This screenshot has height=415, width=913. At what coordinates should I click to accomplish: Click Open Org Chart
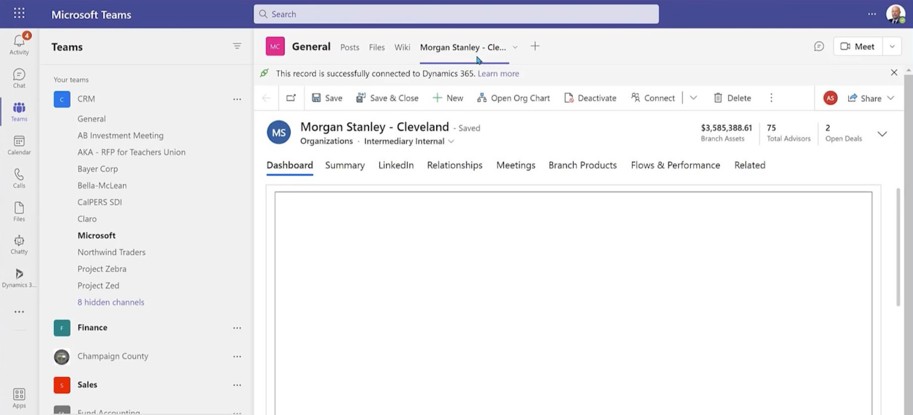pyautogui.click(x=514, y=98)
